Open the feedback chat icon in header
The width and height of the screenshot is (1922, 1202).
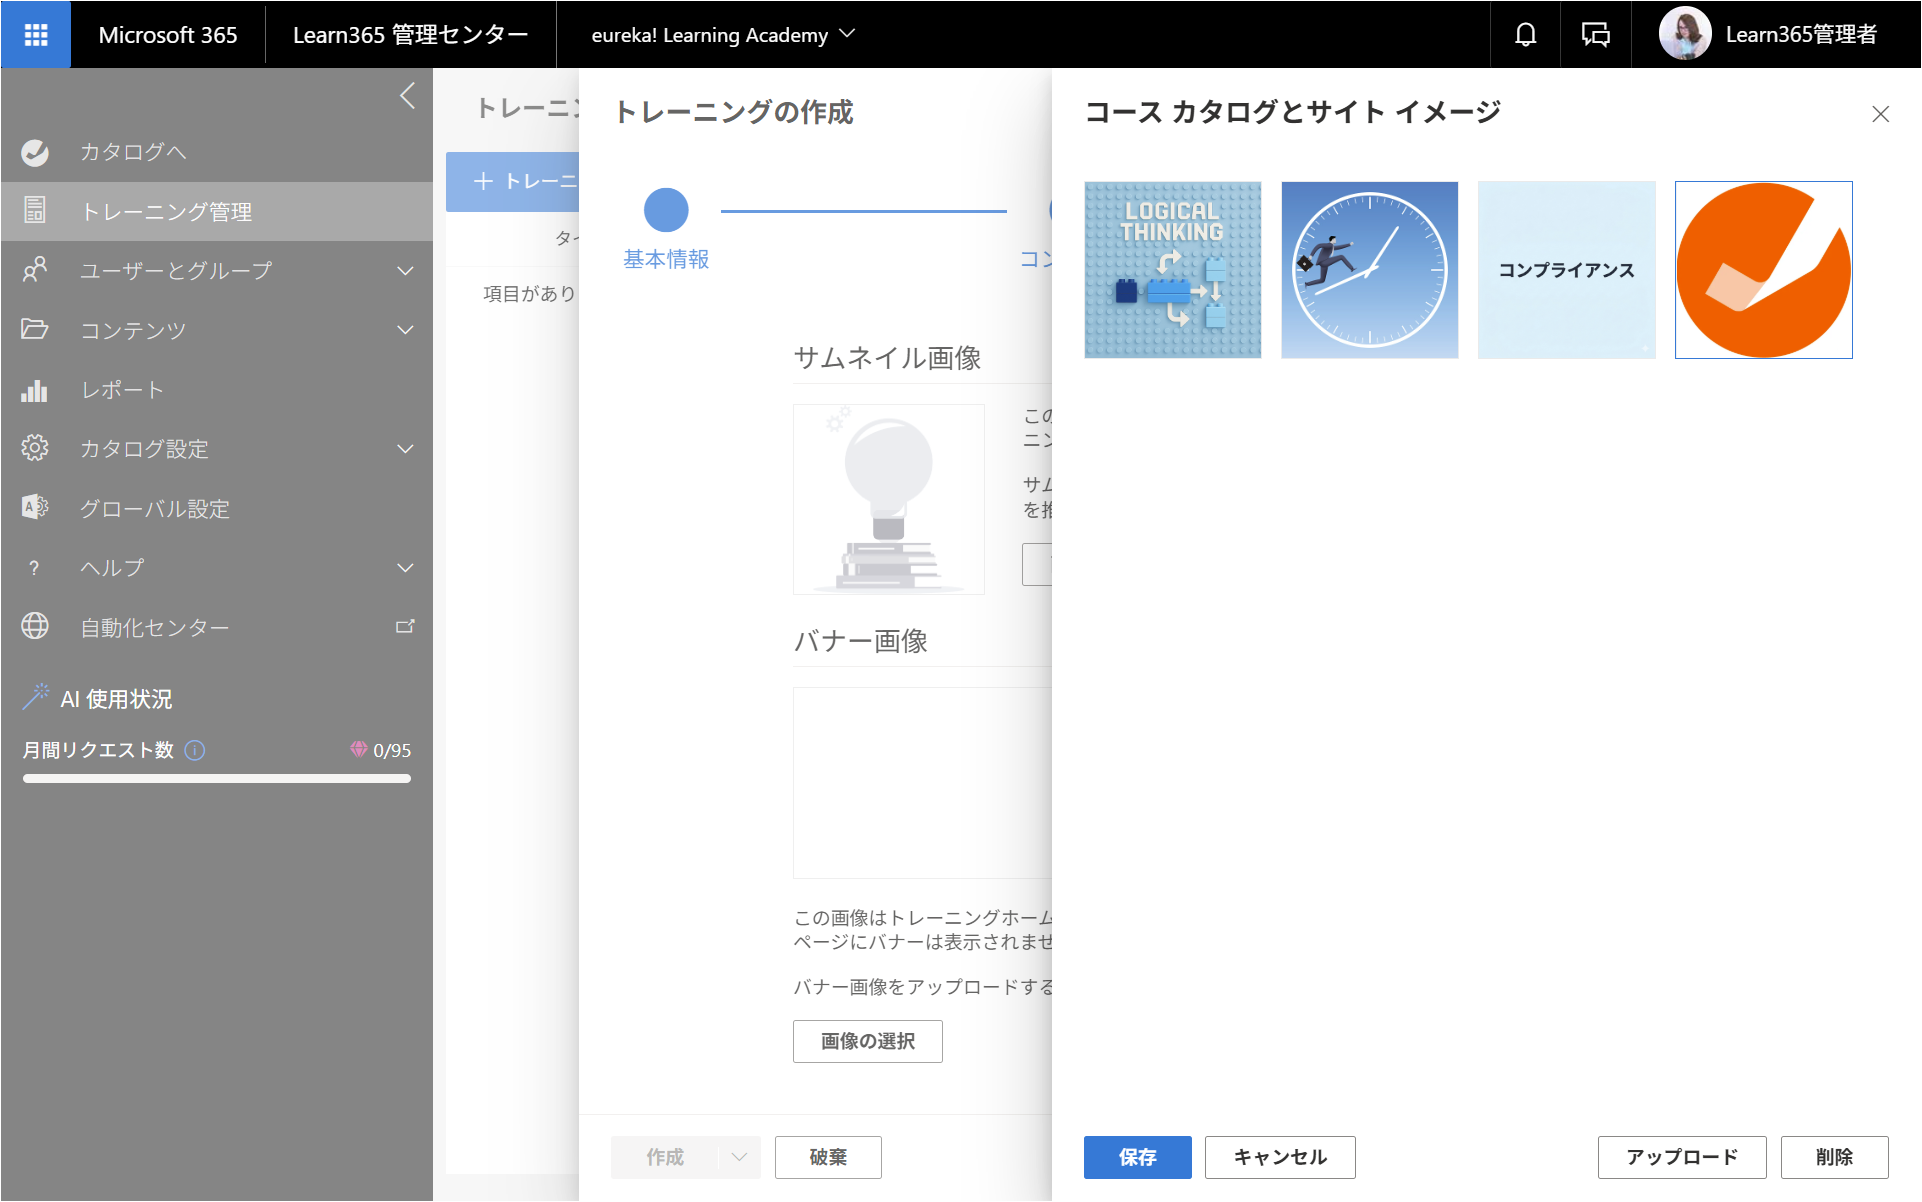(1595, 35)
